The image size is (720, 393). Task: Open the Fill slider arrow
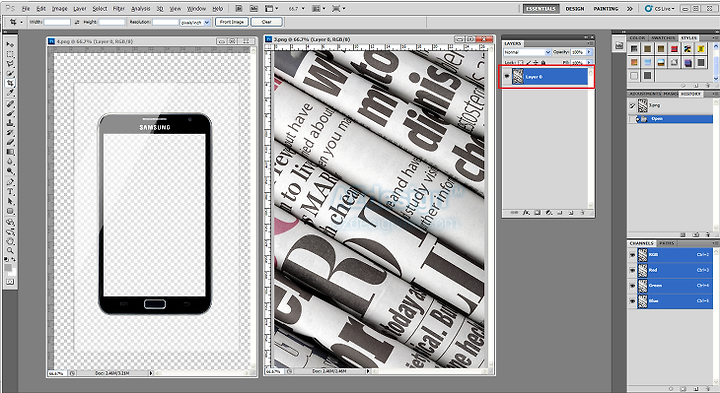589,62
